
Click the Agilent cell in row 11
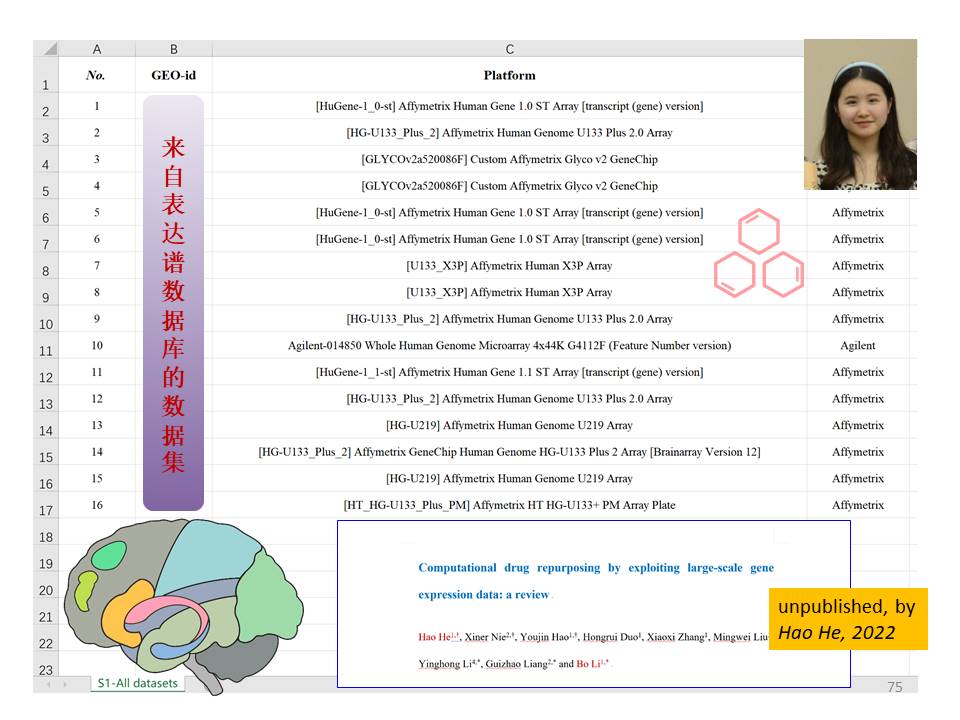857,346
